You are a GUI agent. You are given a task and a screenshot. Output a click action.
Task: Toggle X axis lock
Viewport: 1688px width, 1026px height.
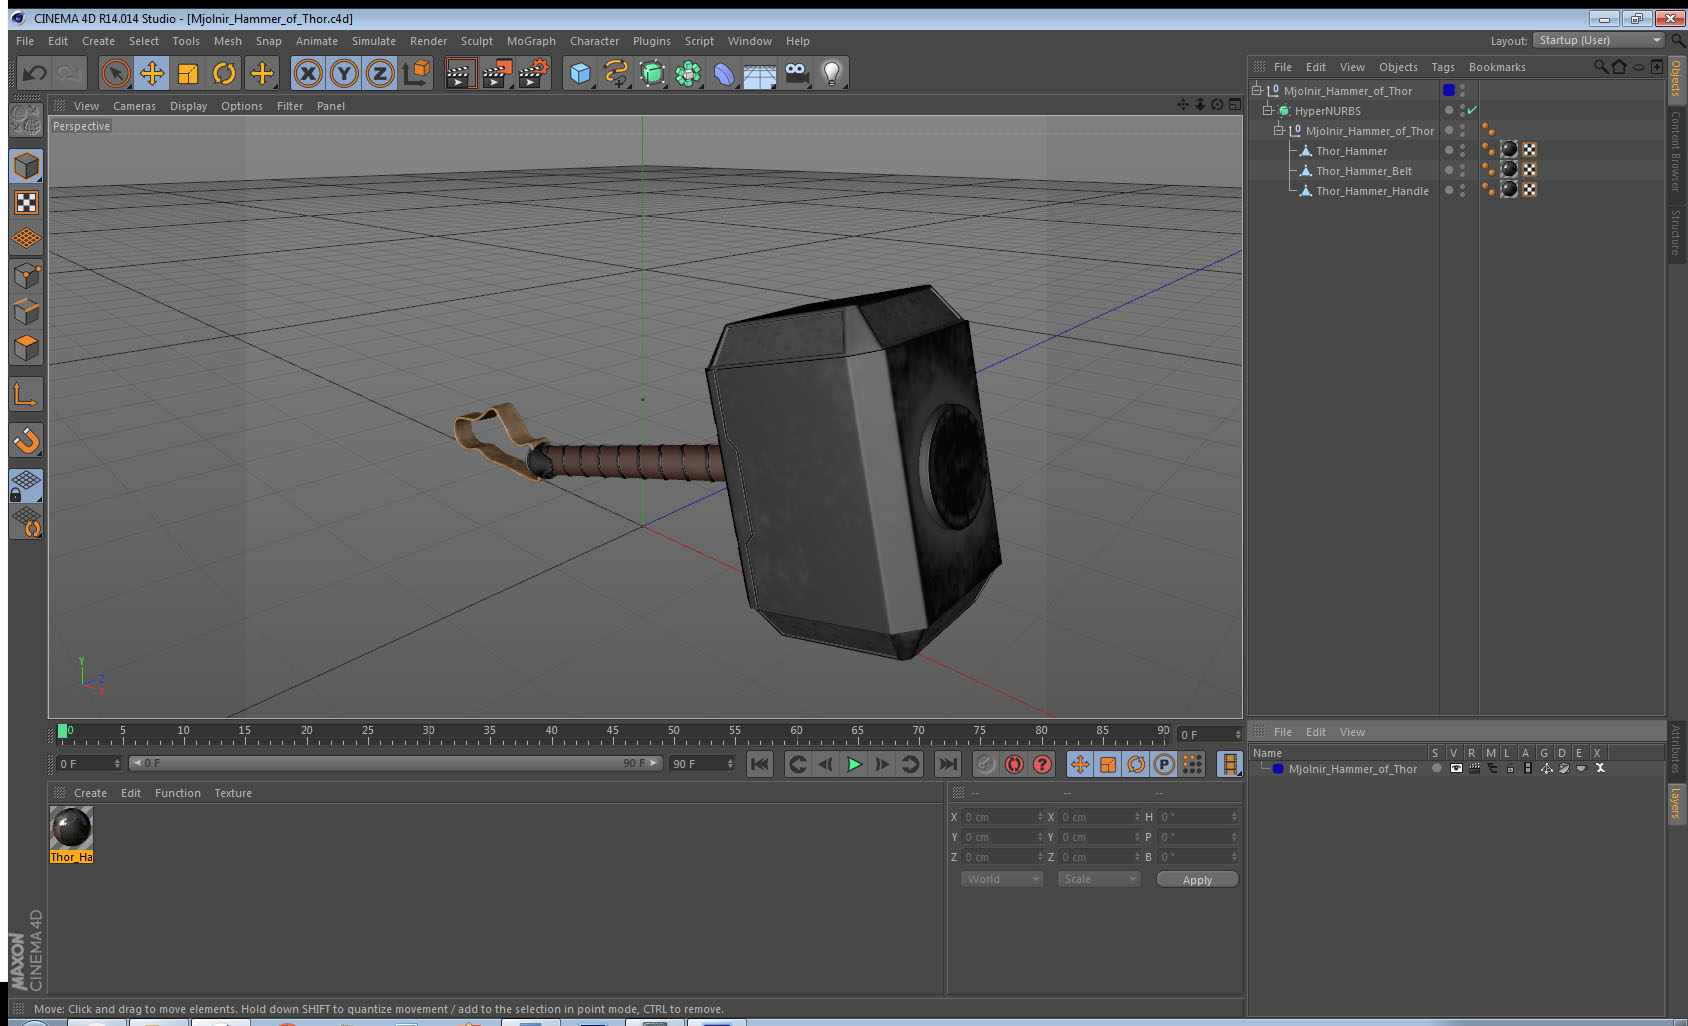point(308,73)
